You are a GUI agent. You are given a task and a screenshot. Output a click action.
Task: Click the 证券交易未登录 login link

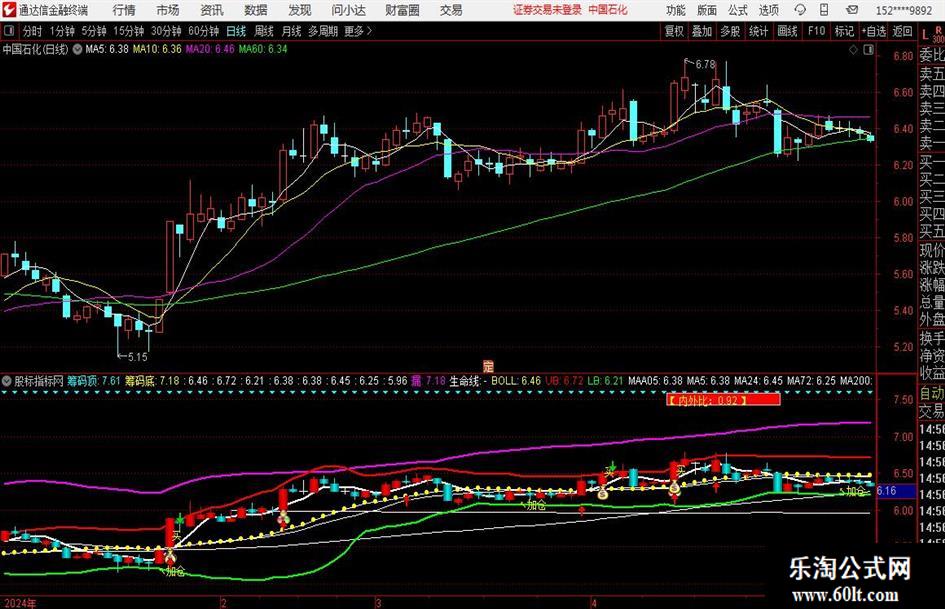(547, 10)
